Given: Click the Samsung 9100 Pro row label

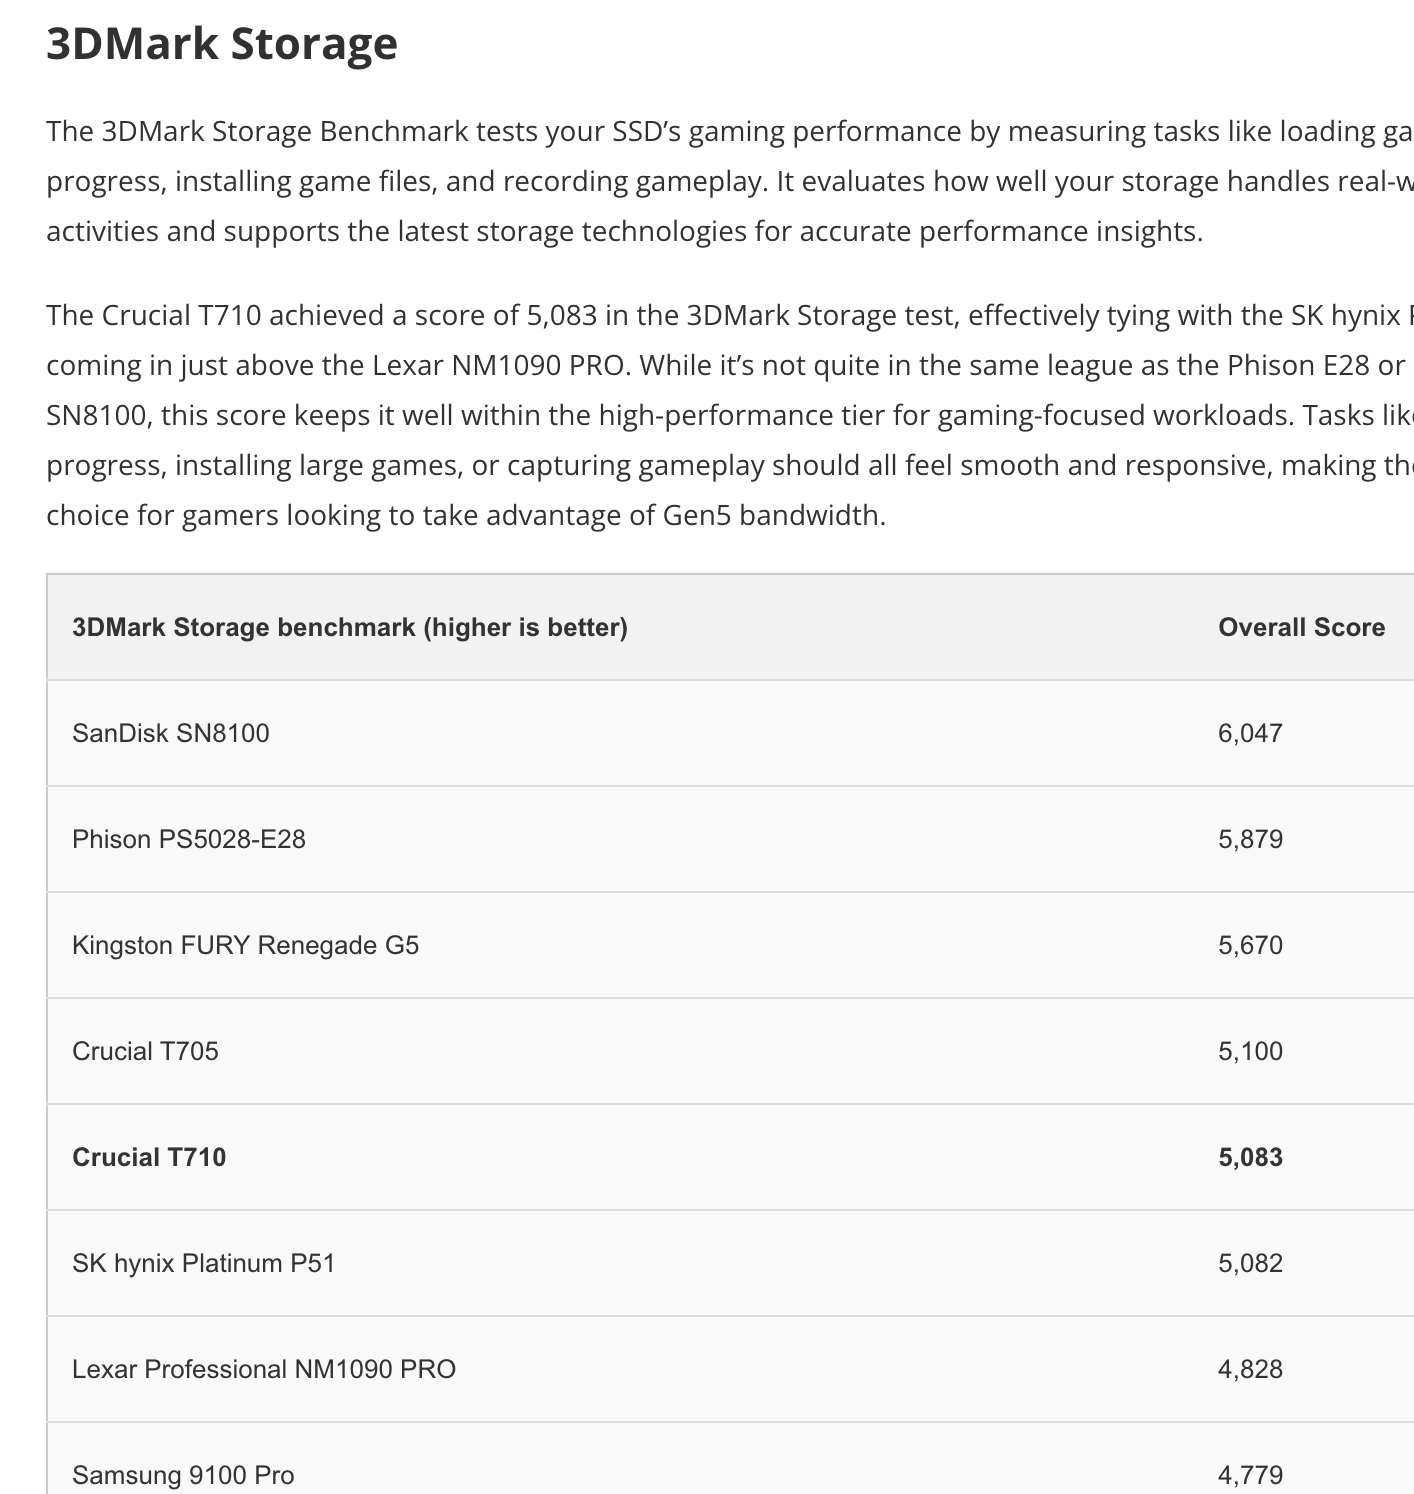Looking at the screenshot, I should [183, 1475].
